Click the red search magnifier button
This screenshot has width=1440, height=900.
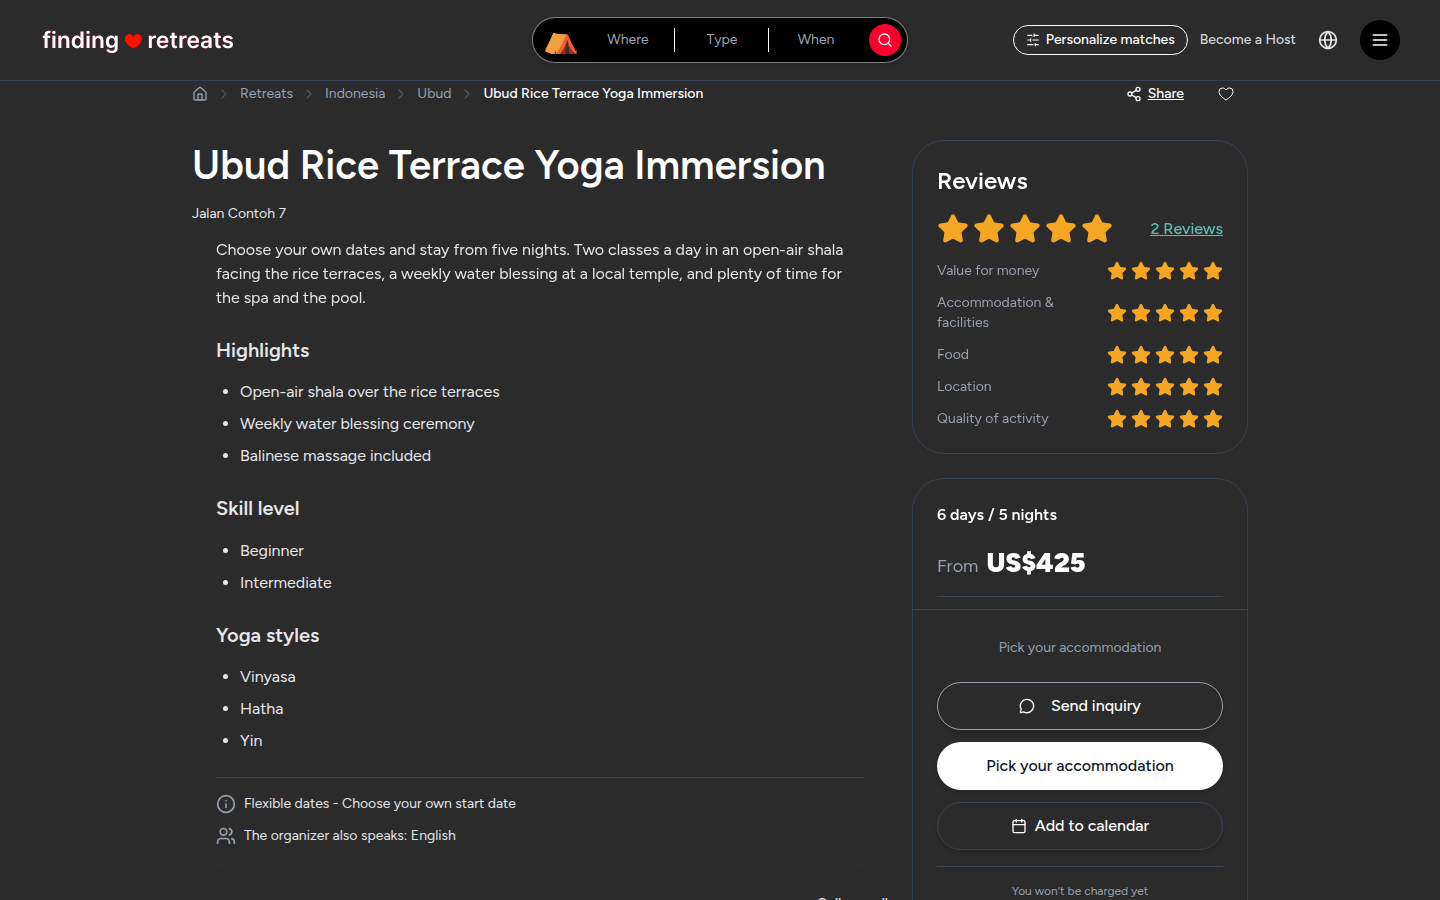[885, 40]
